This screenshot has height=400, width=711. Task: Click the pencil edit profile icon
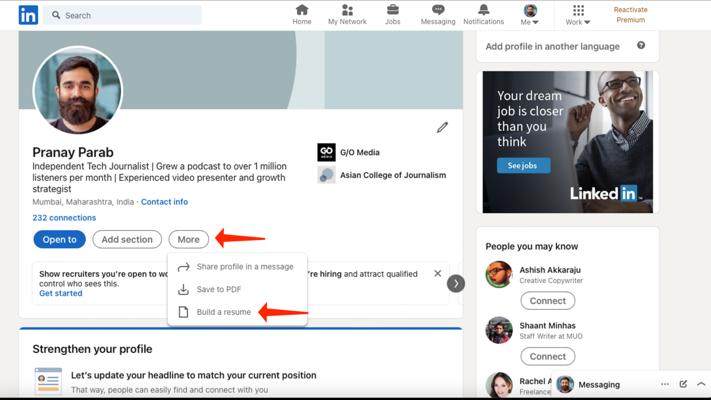(442, 127)
